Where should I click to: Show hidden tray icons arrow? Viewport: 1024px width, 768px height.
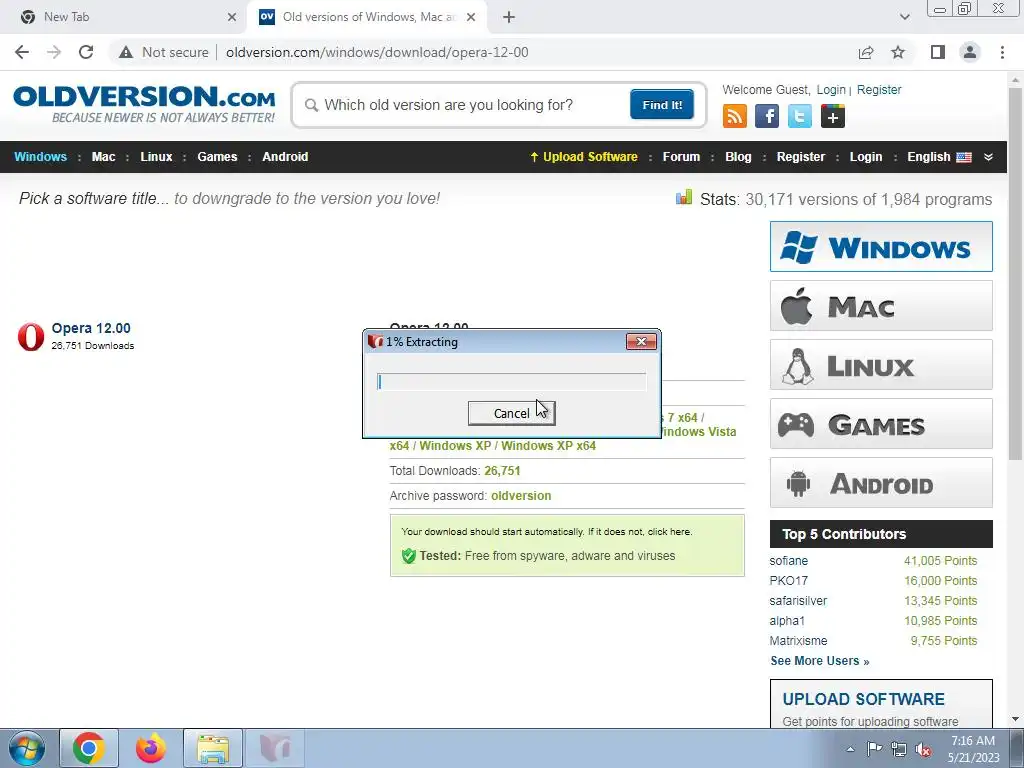pos(850,749)
